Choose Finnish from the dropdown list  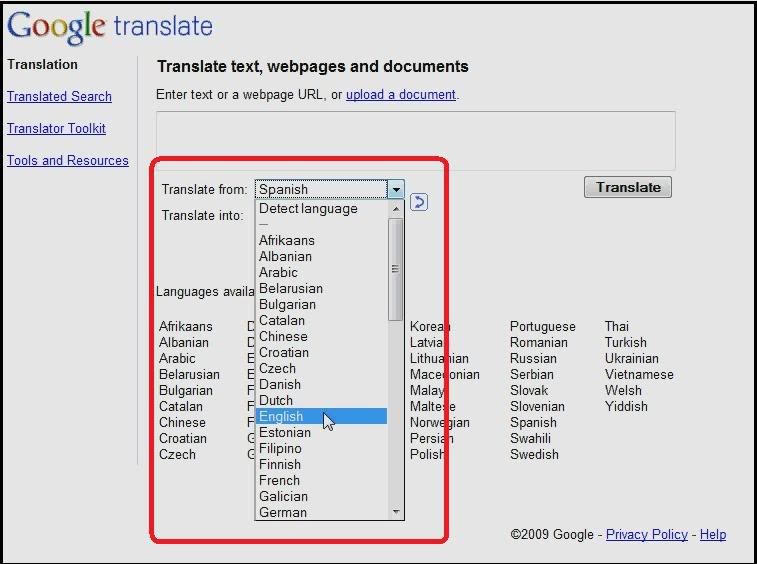click(322, 464)
